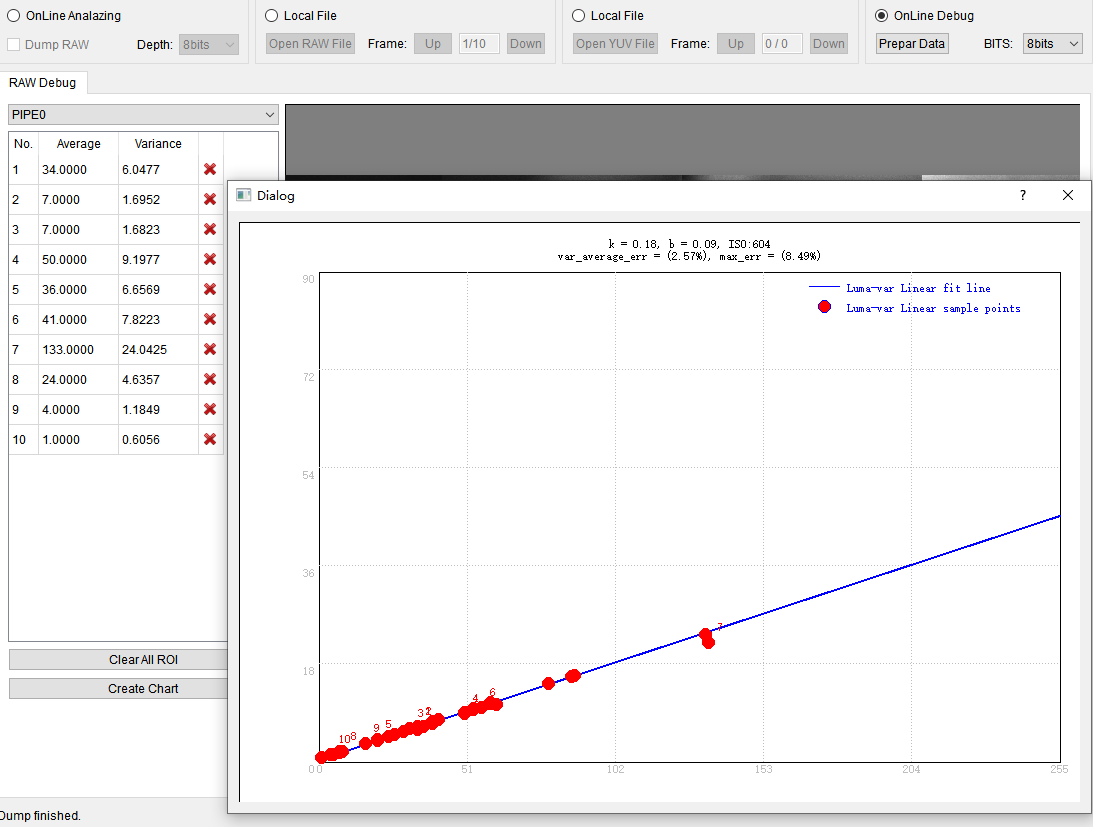Screen dimensions: 1093x827
Task: Choose the first Local File radio option
Action: [x=273, y=16]
